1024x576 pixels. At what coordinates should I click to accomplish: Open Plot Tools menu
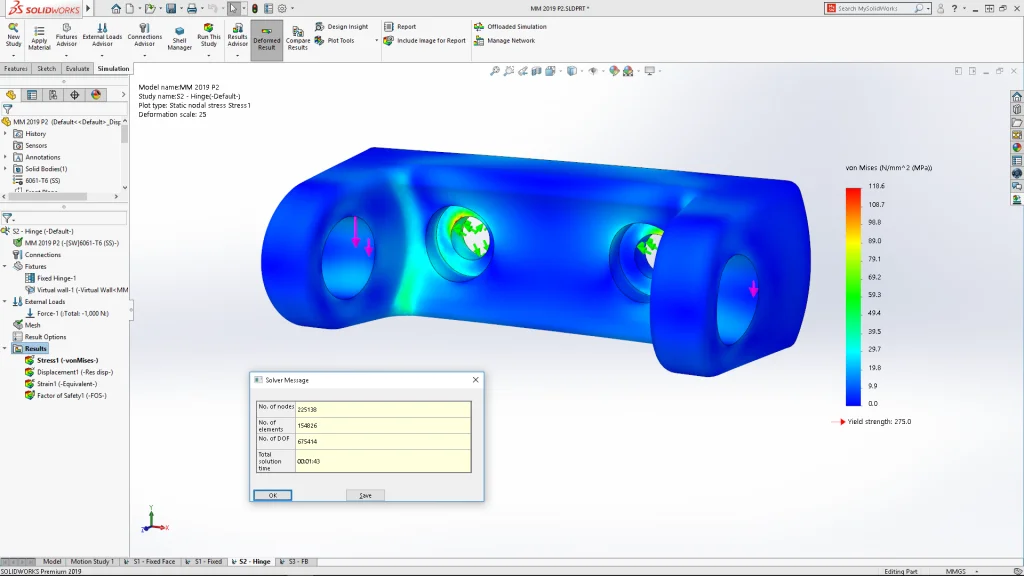coord(335,40)
